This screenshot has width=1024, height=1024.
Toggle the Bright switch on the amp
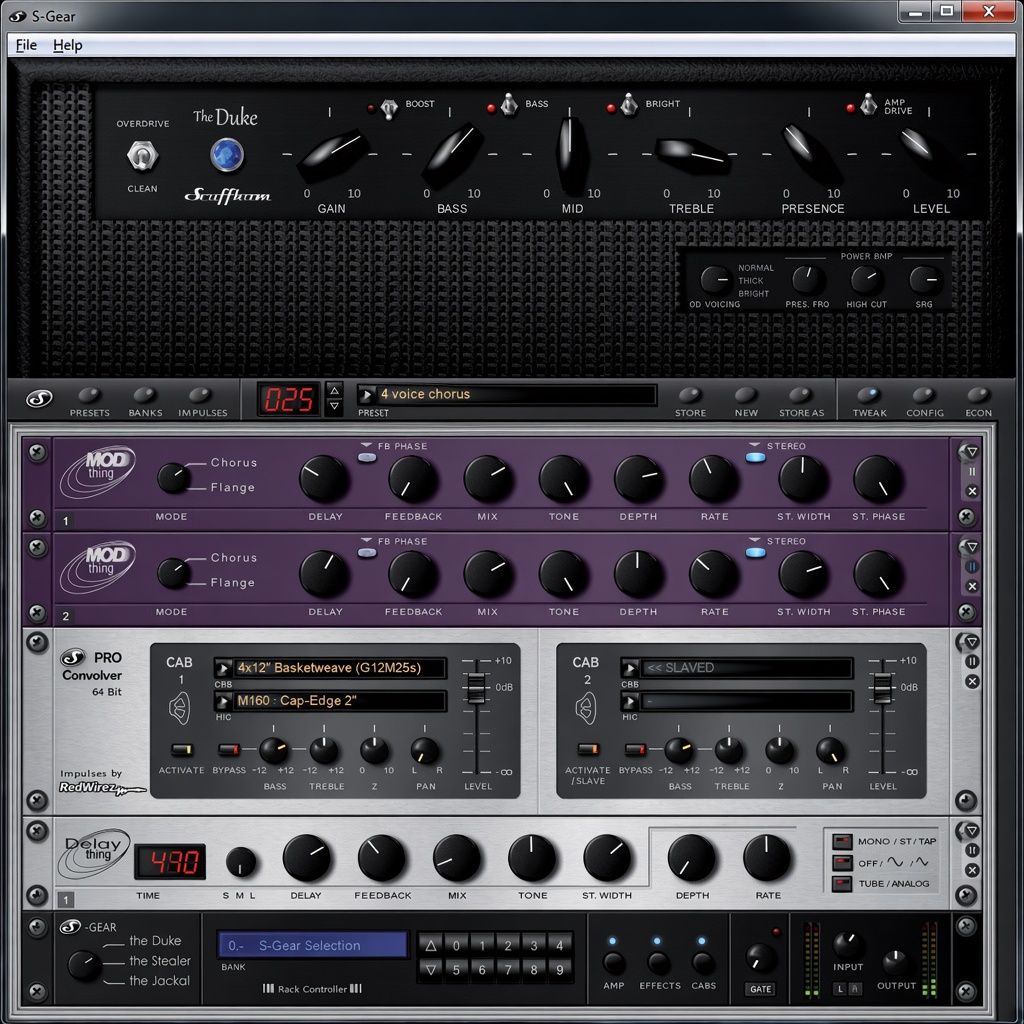point(628,104)
